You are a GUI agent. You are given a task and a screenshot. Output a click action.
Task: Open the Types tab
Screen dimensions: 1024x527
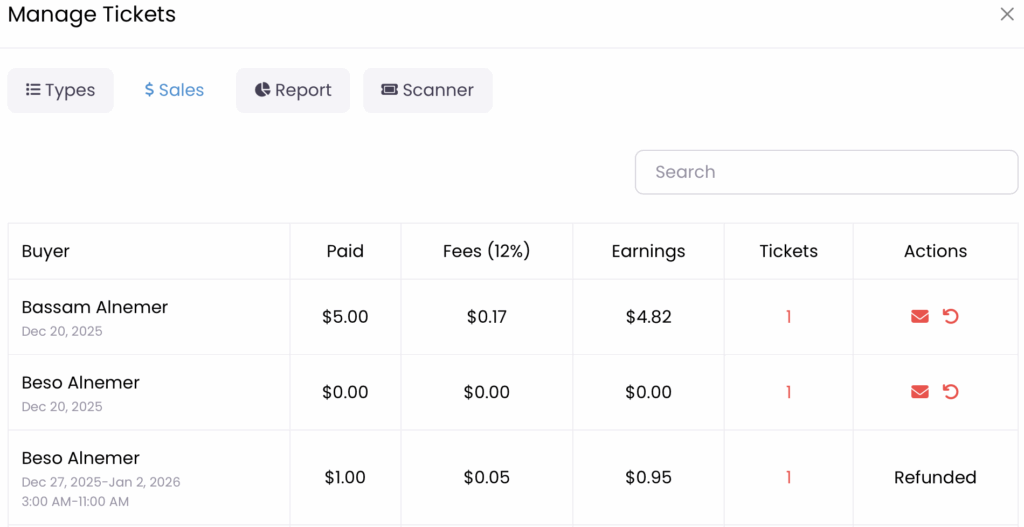pos(60,90)
